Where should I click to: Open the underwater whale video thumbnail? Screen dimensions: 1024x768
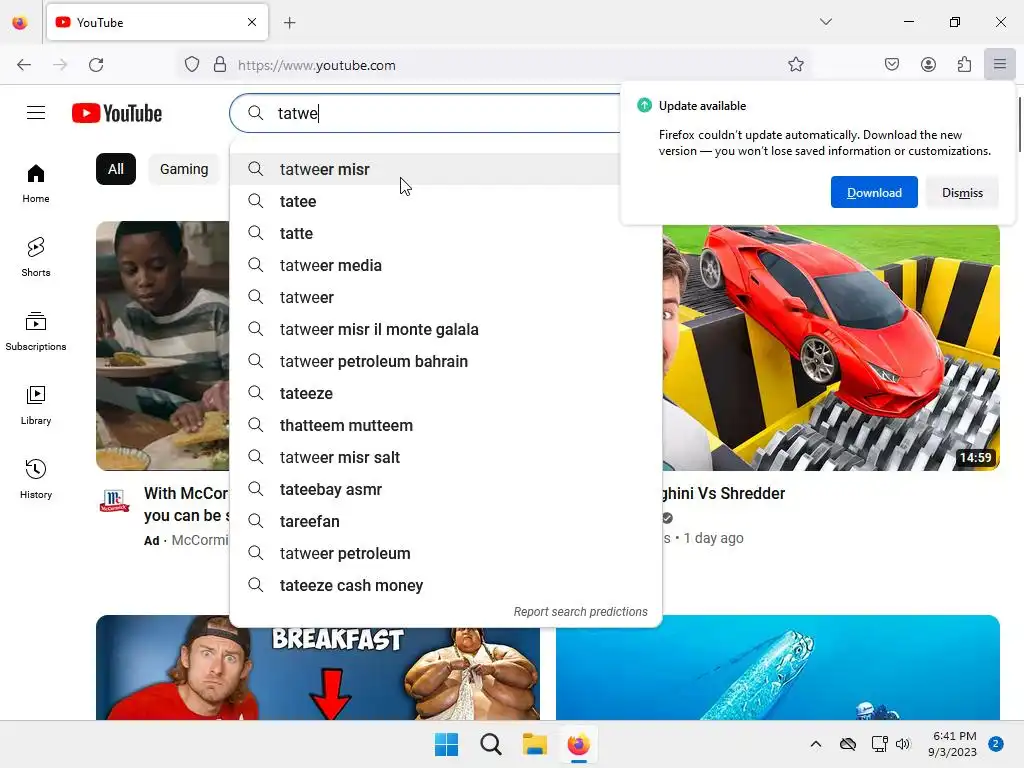tap(778, 667)
